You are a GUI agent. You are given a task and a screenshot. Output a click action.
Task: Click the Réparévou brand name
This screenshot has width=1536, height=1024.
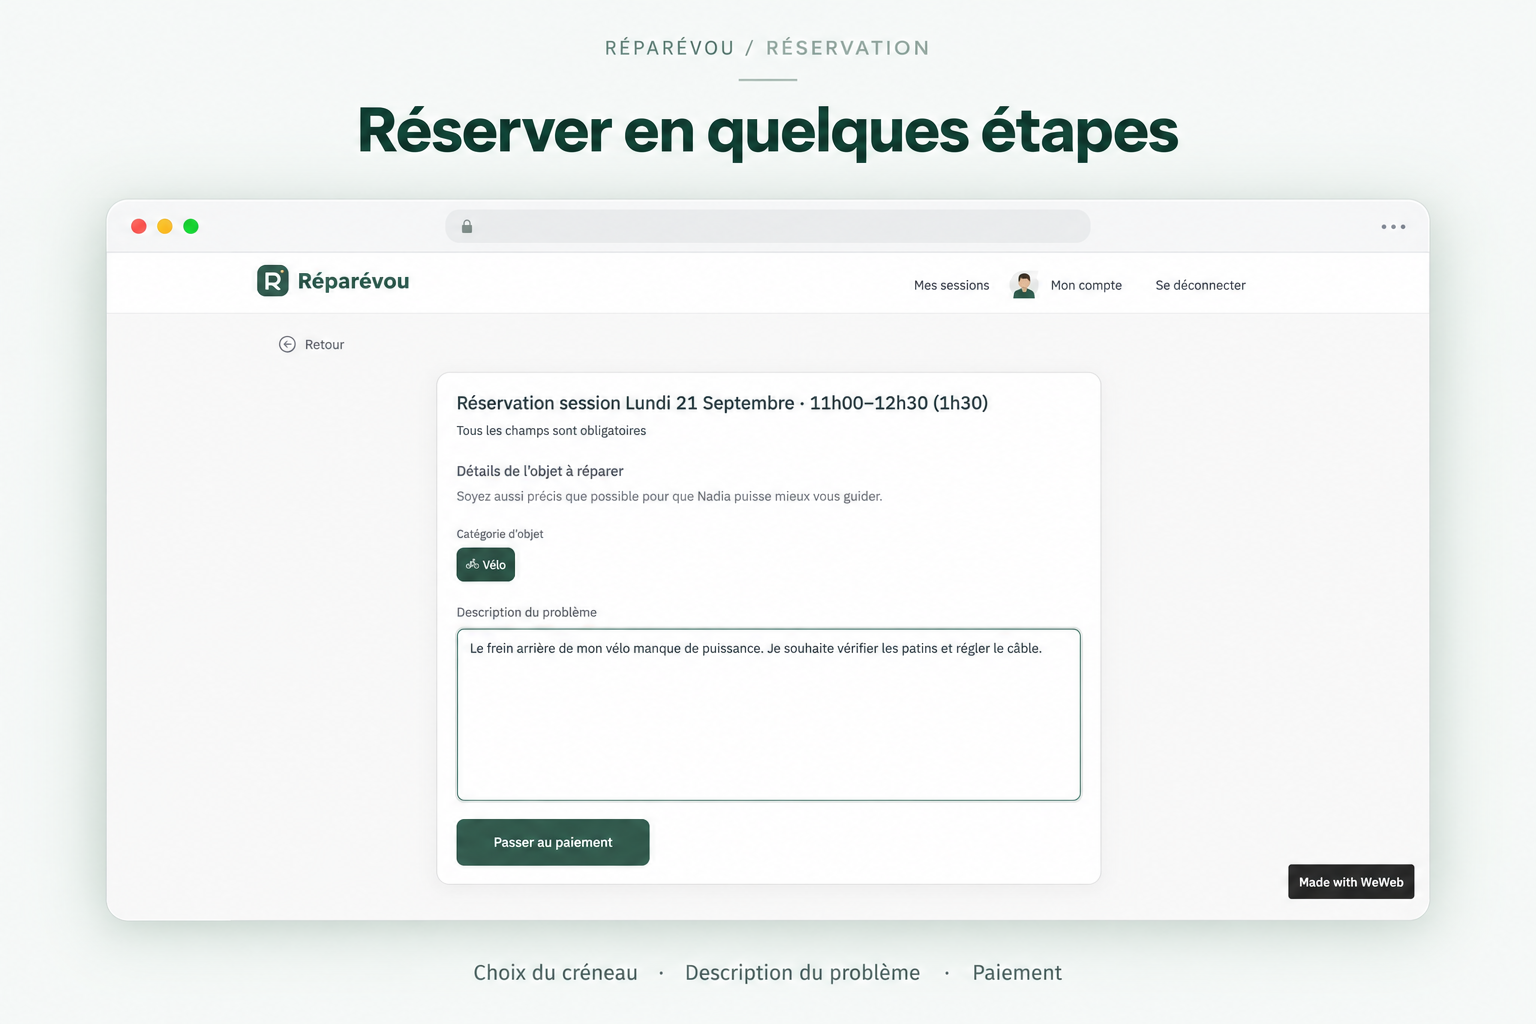353,281
